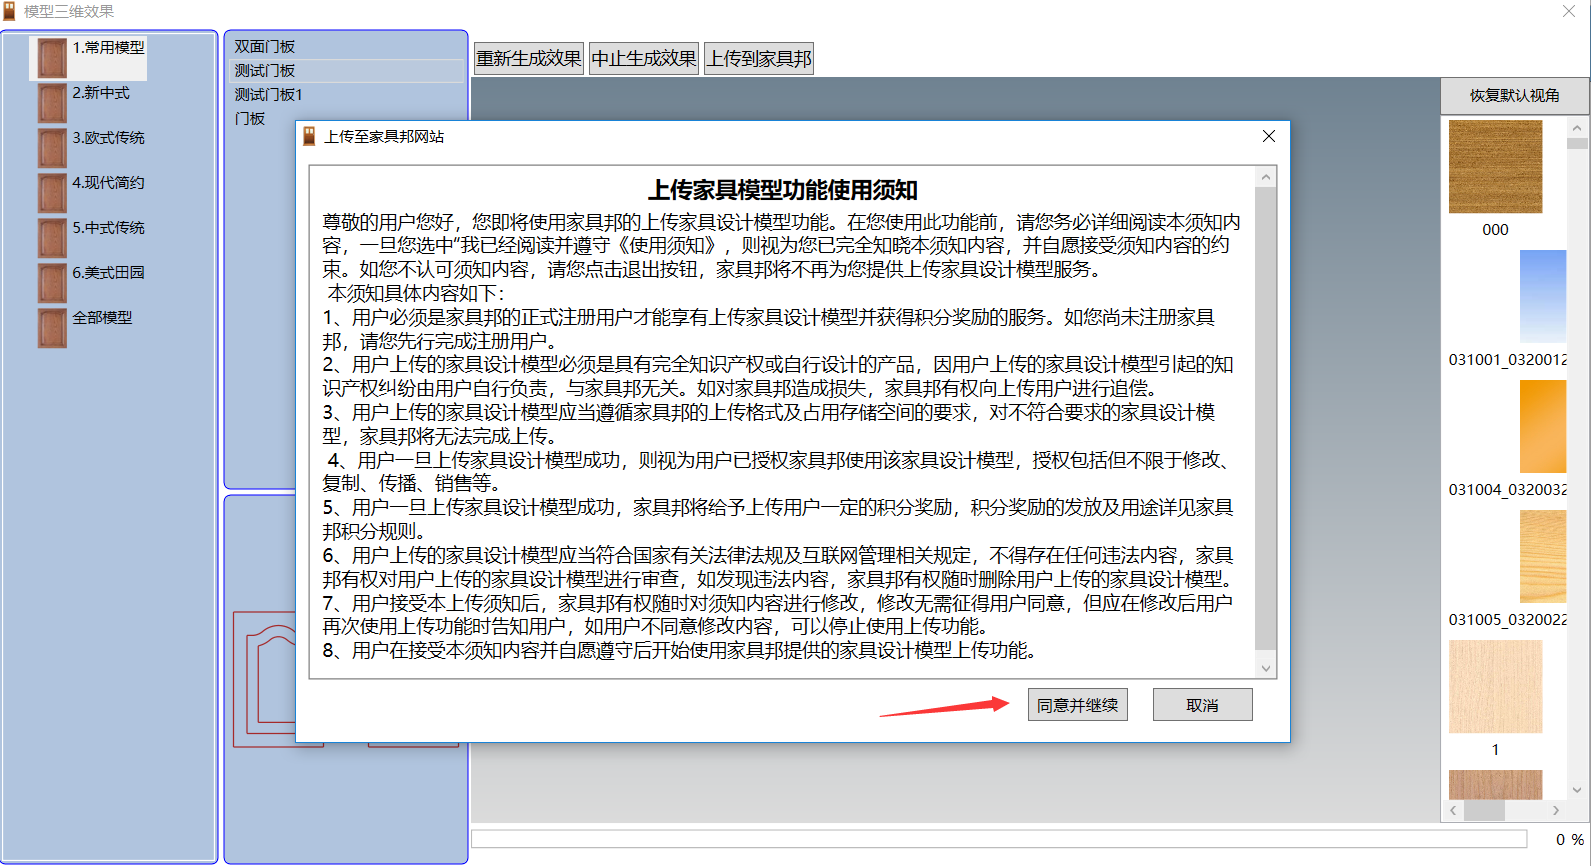The width and height of the screenshot is (1591, 866).
Task: Click the 模型三维效果 title bar icon
Action: coord(9,11)
